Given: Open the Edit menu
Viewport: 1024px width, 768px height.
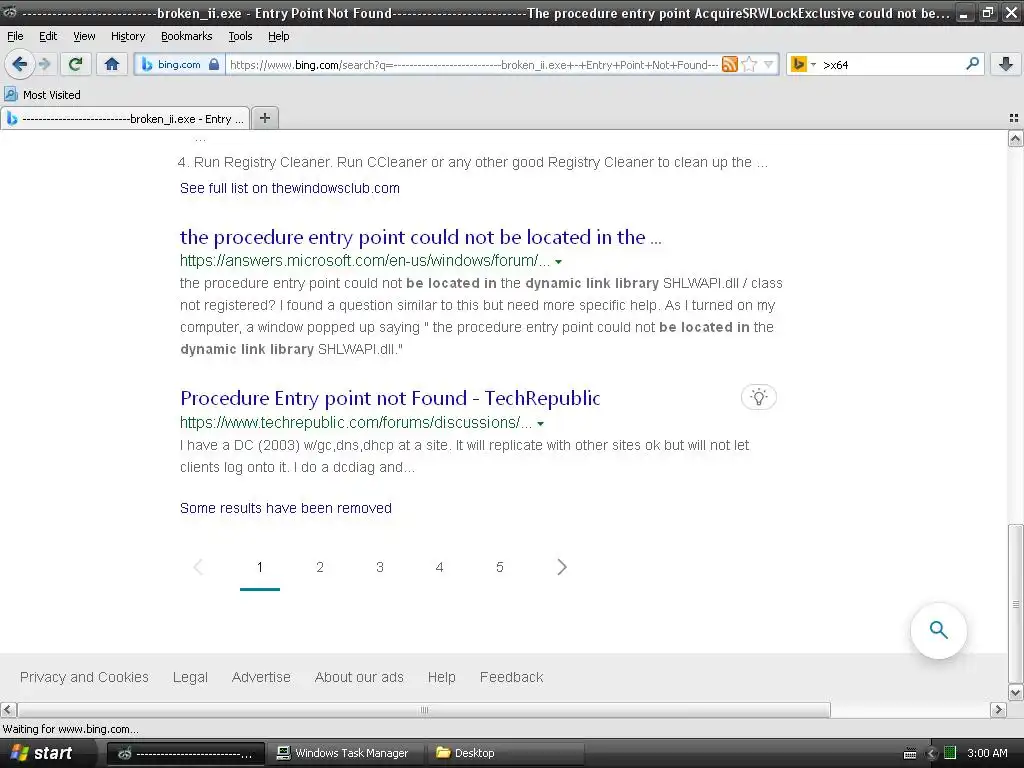Looking at the screenshot, I should 48,36.
